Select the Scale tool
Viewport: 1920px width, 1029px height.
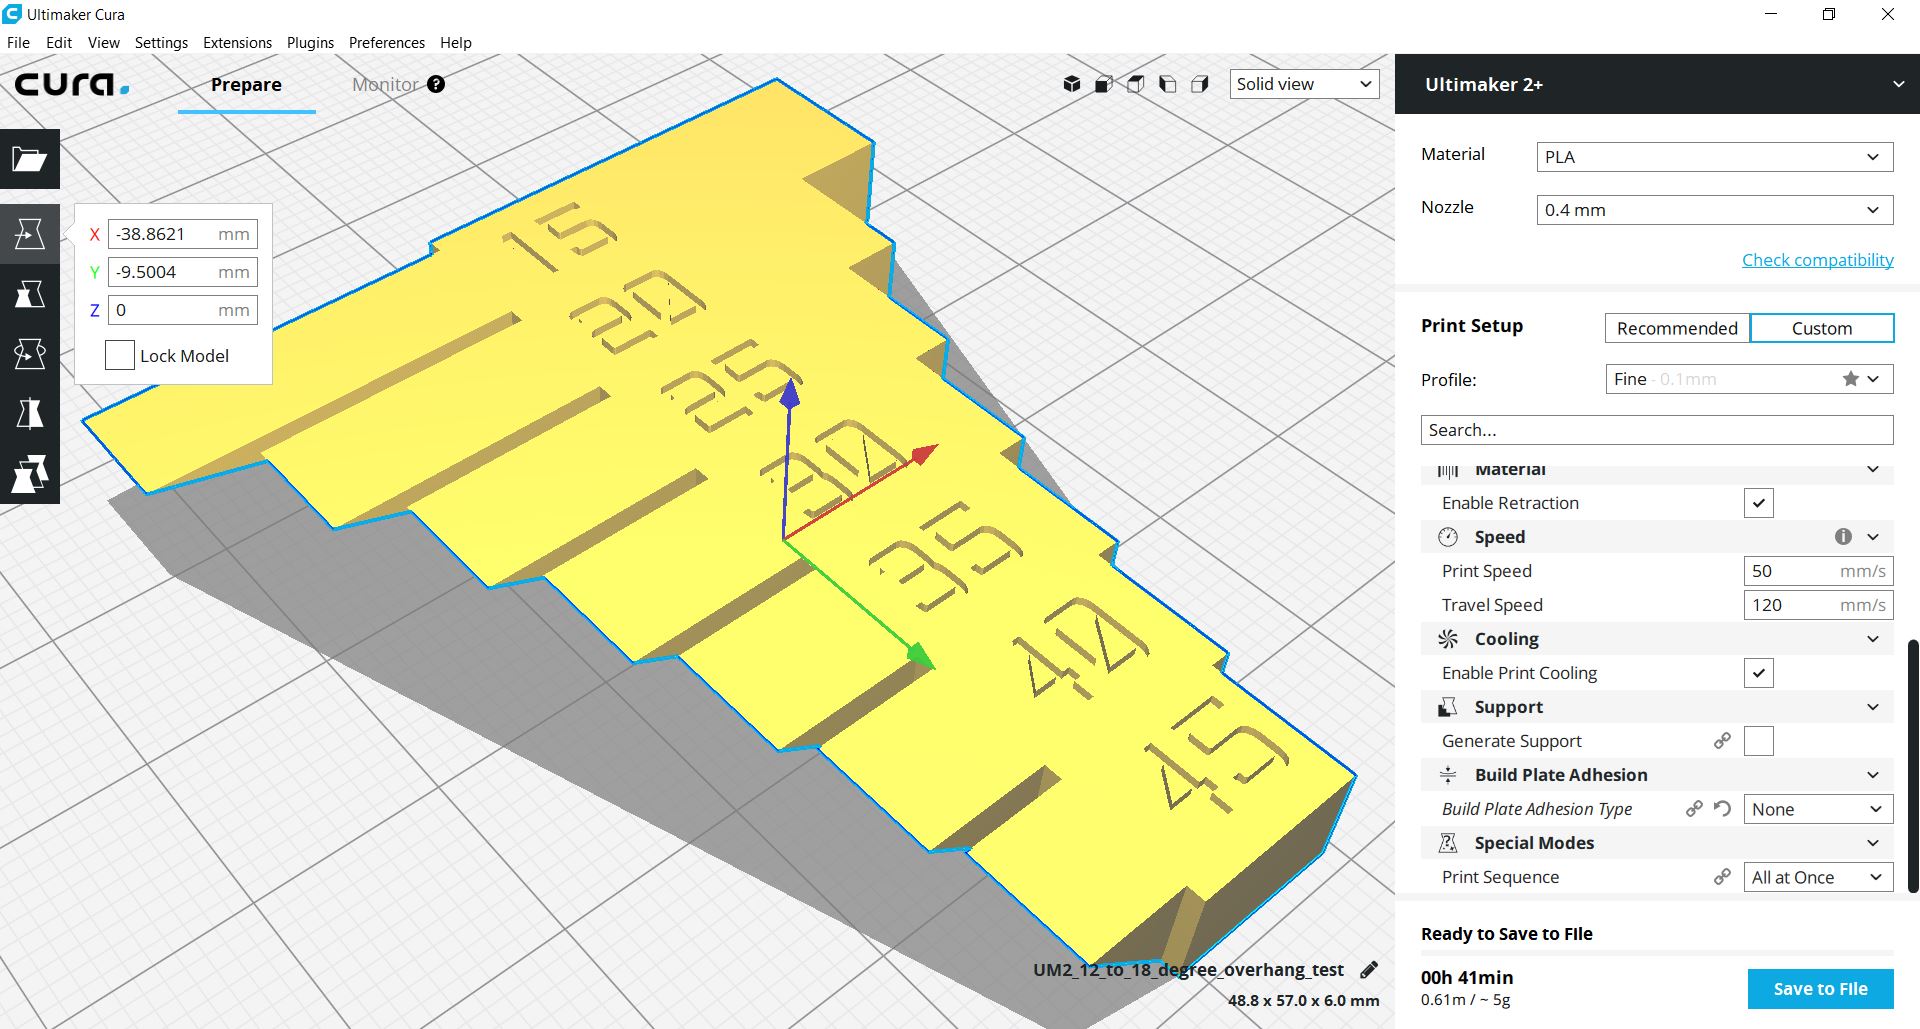click(30, 294)
